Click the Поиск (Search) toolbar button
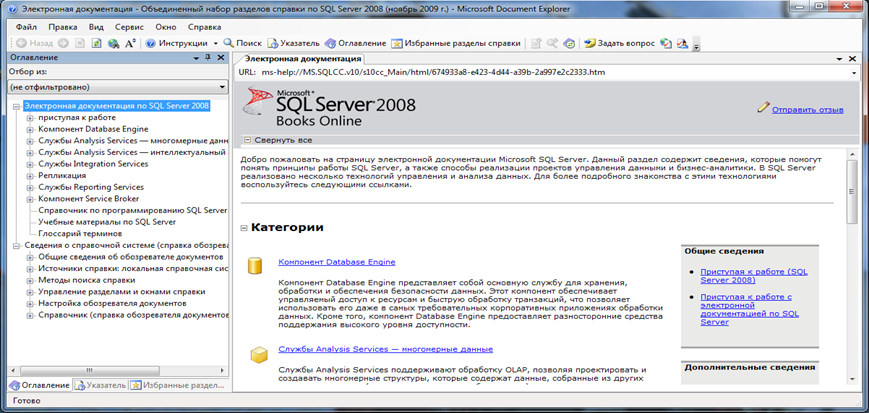Viewport: 869px width, 413px height. tap(243, 43)
